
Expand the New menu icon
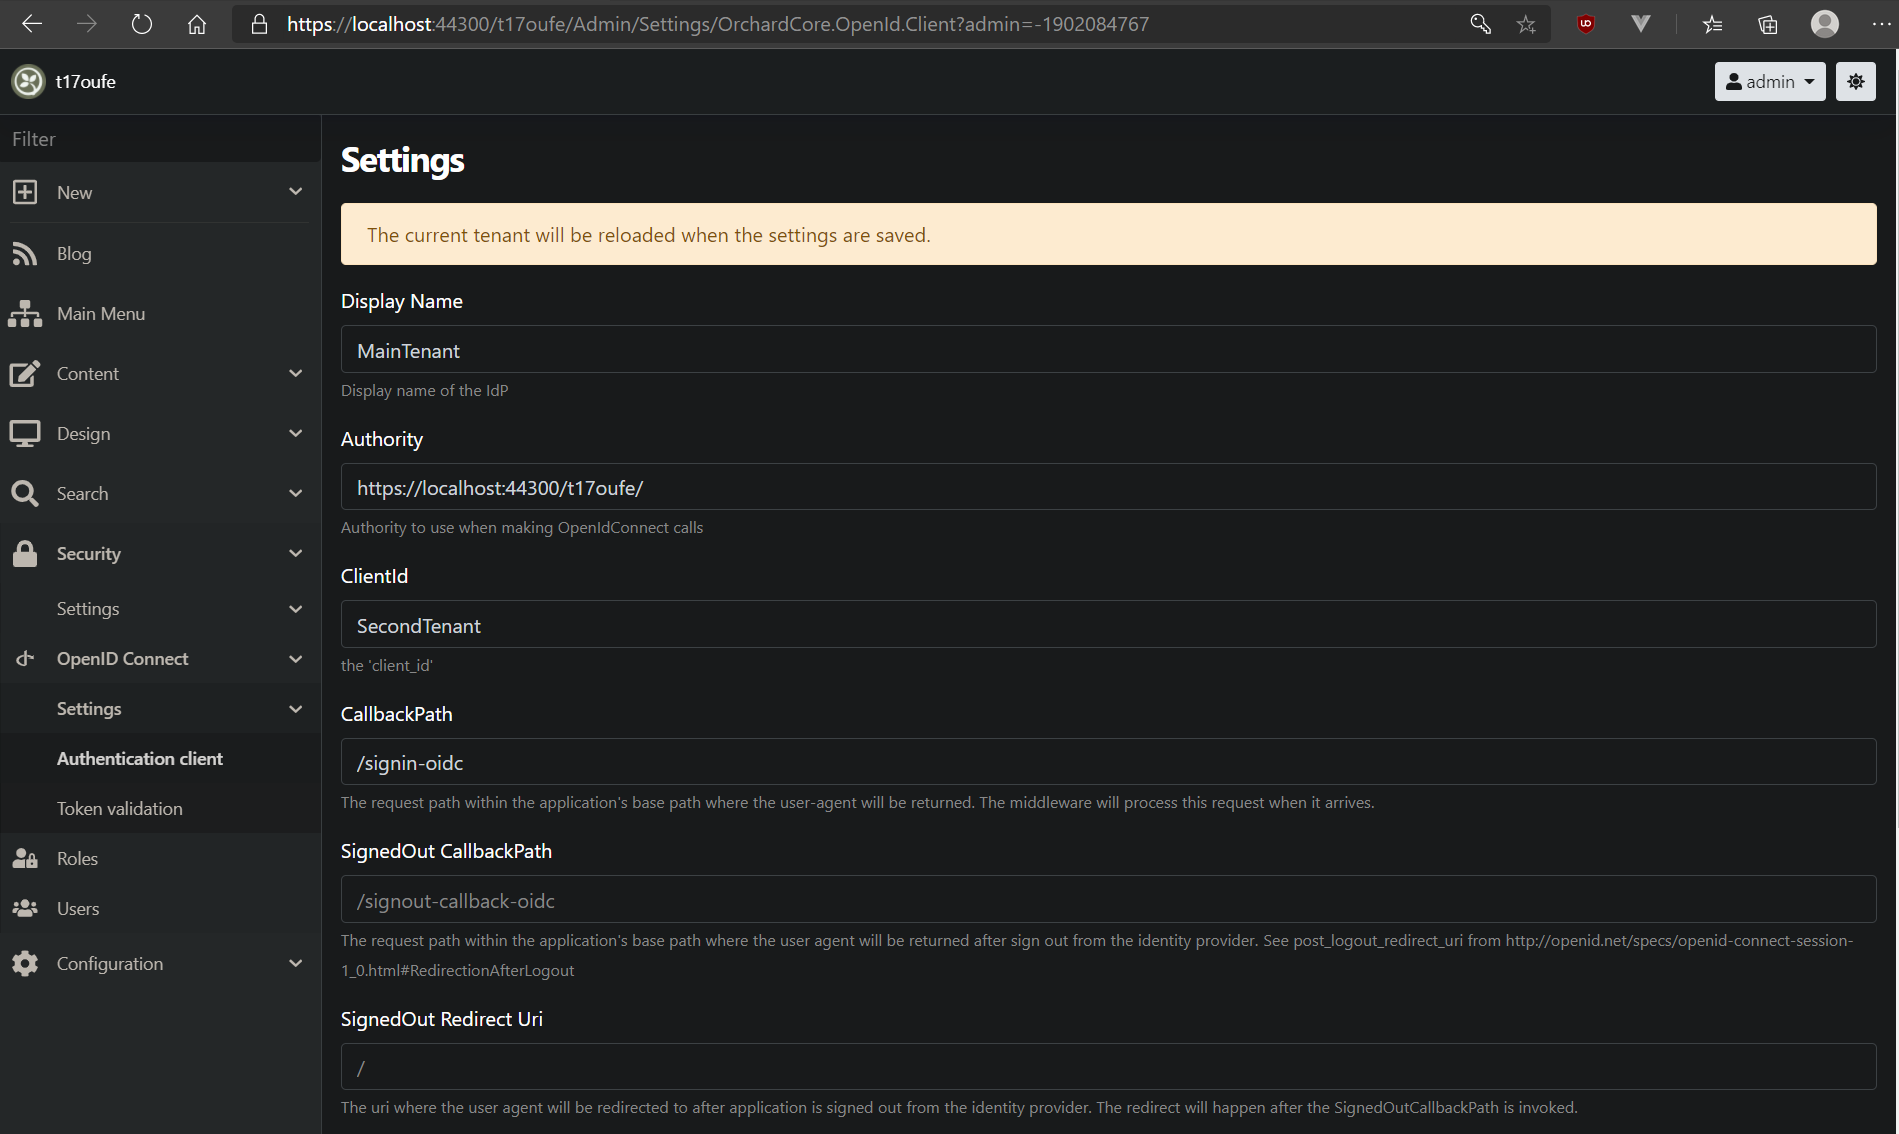(x=25, y=192)
